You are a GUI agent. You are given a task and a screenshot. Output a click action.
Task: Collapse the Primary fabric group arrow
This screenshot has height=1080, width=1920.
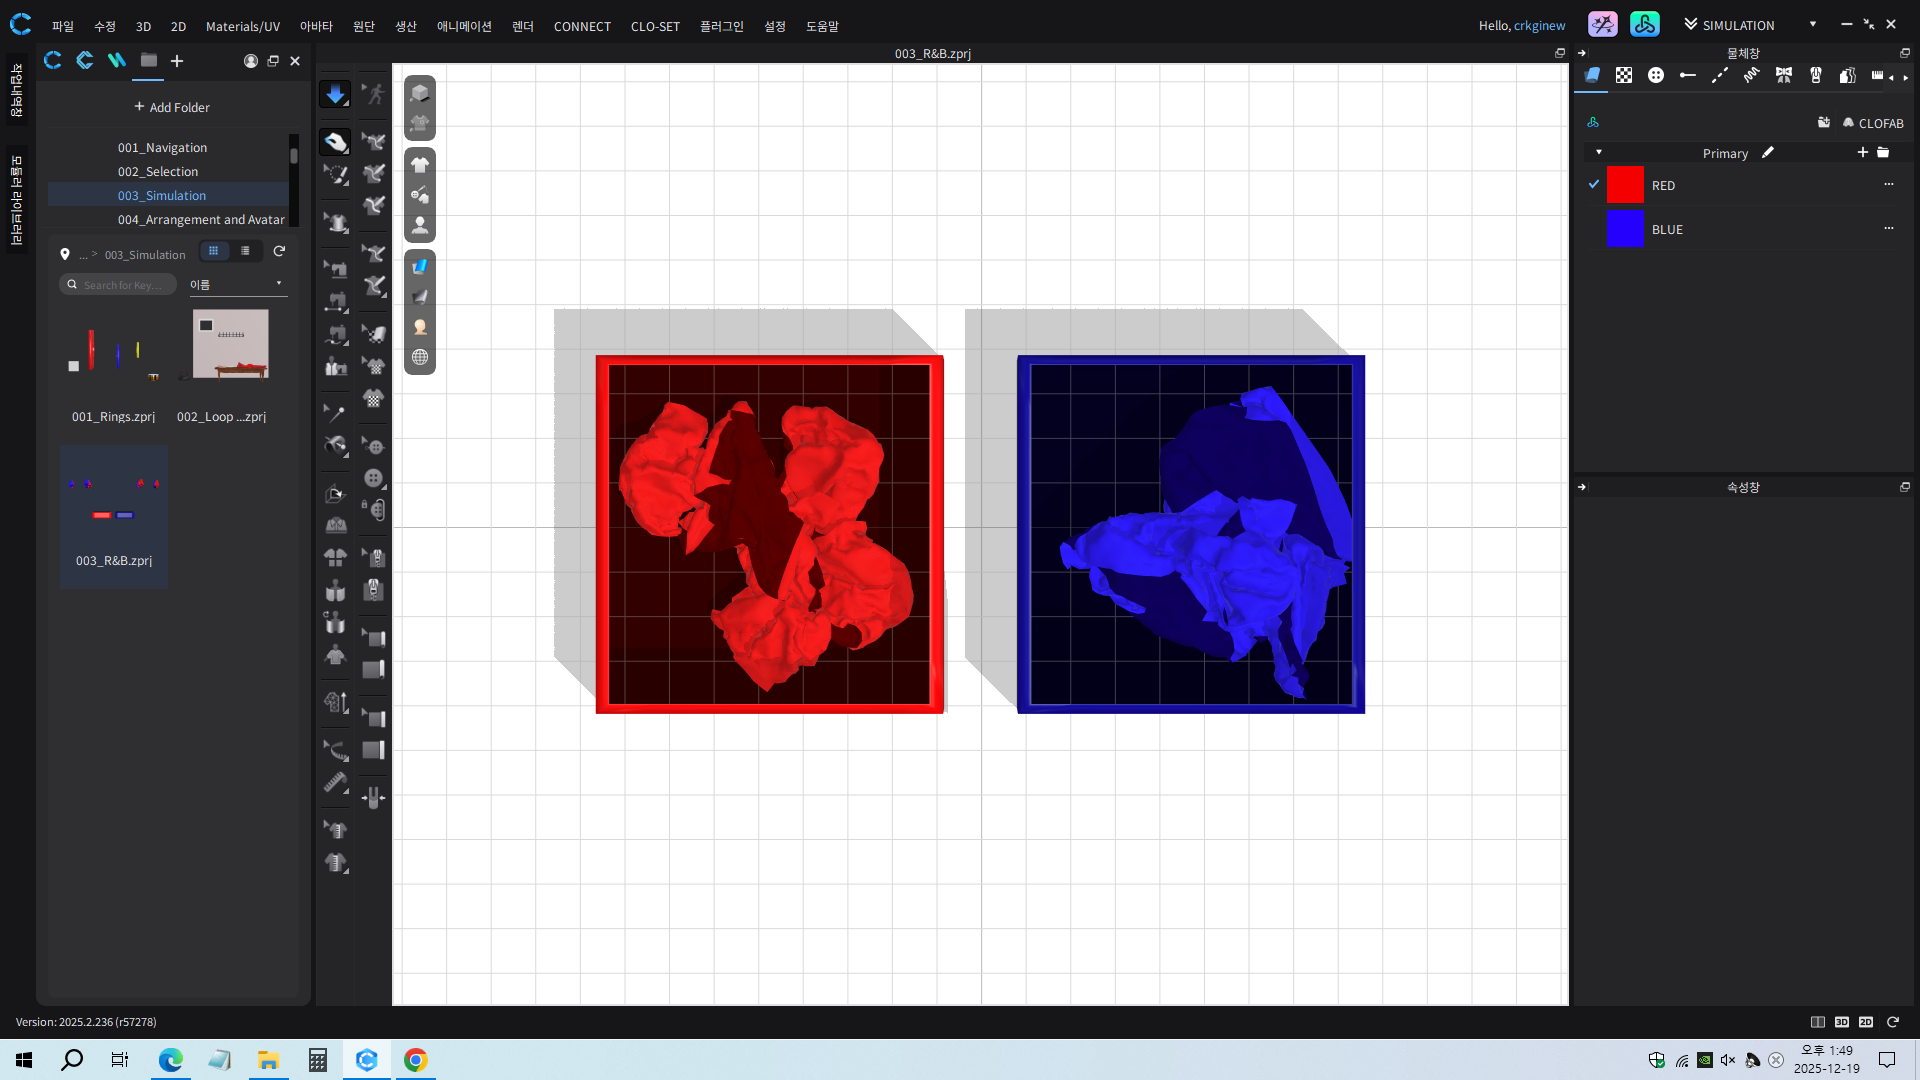click(1599, 153)
